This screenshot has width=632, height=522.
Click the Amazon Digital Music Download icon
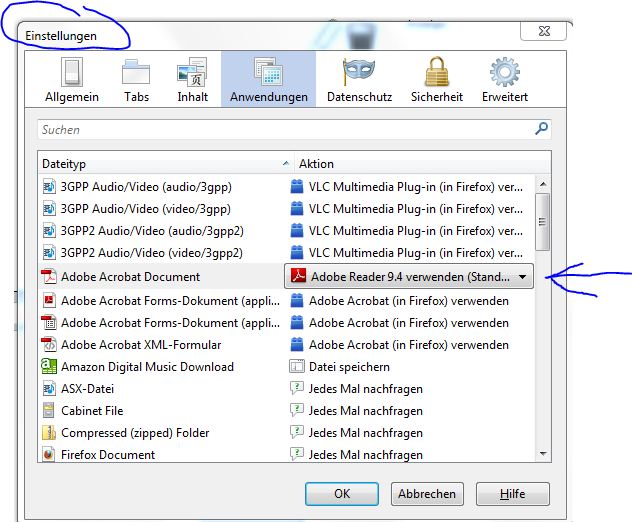tap(49, 366)
